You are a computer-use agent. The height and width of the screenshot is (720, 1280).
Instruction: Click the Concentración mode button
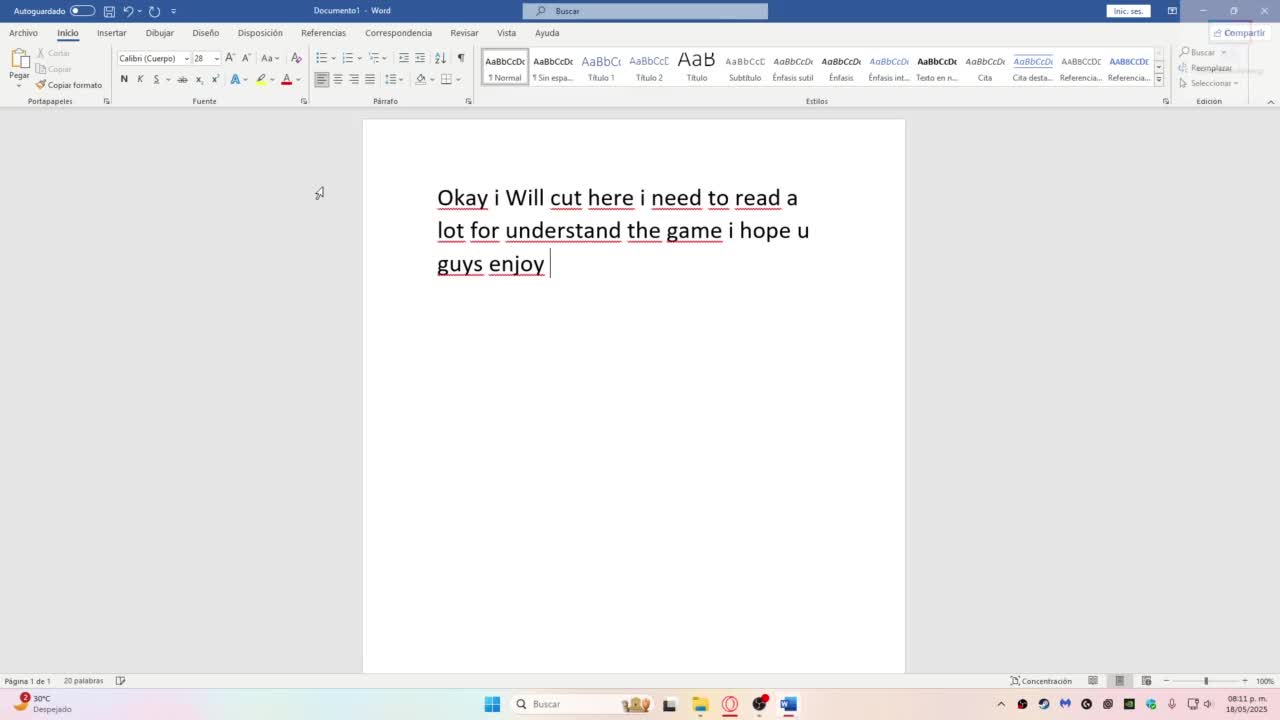tap(1041, 681)
